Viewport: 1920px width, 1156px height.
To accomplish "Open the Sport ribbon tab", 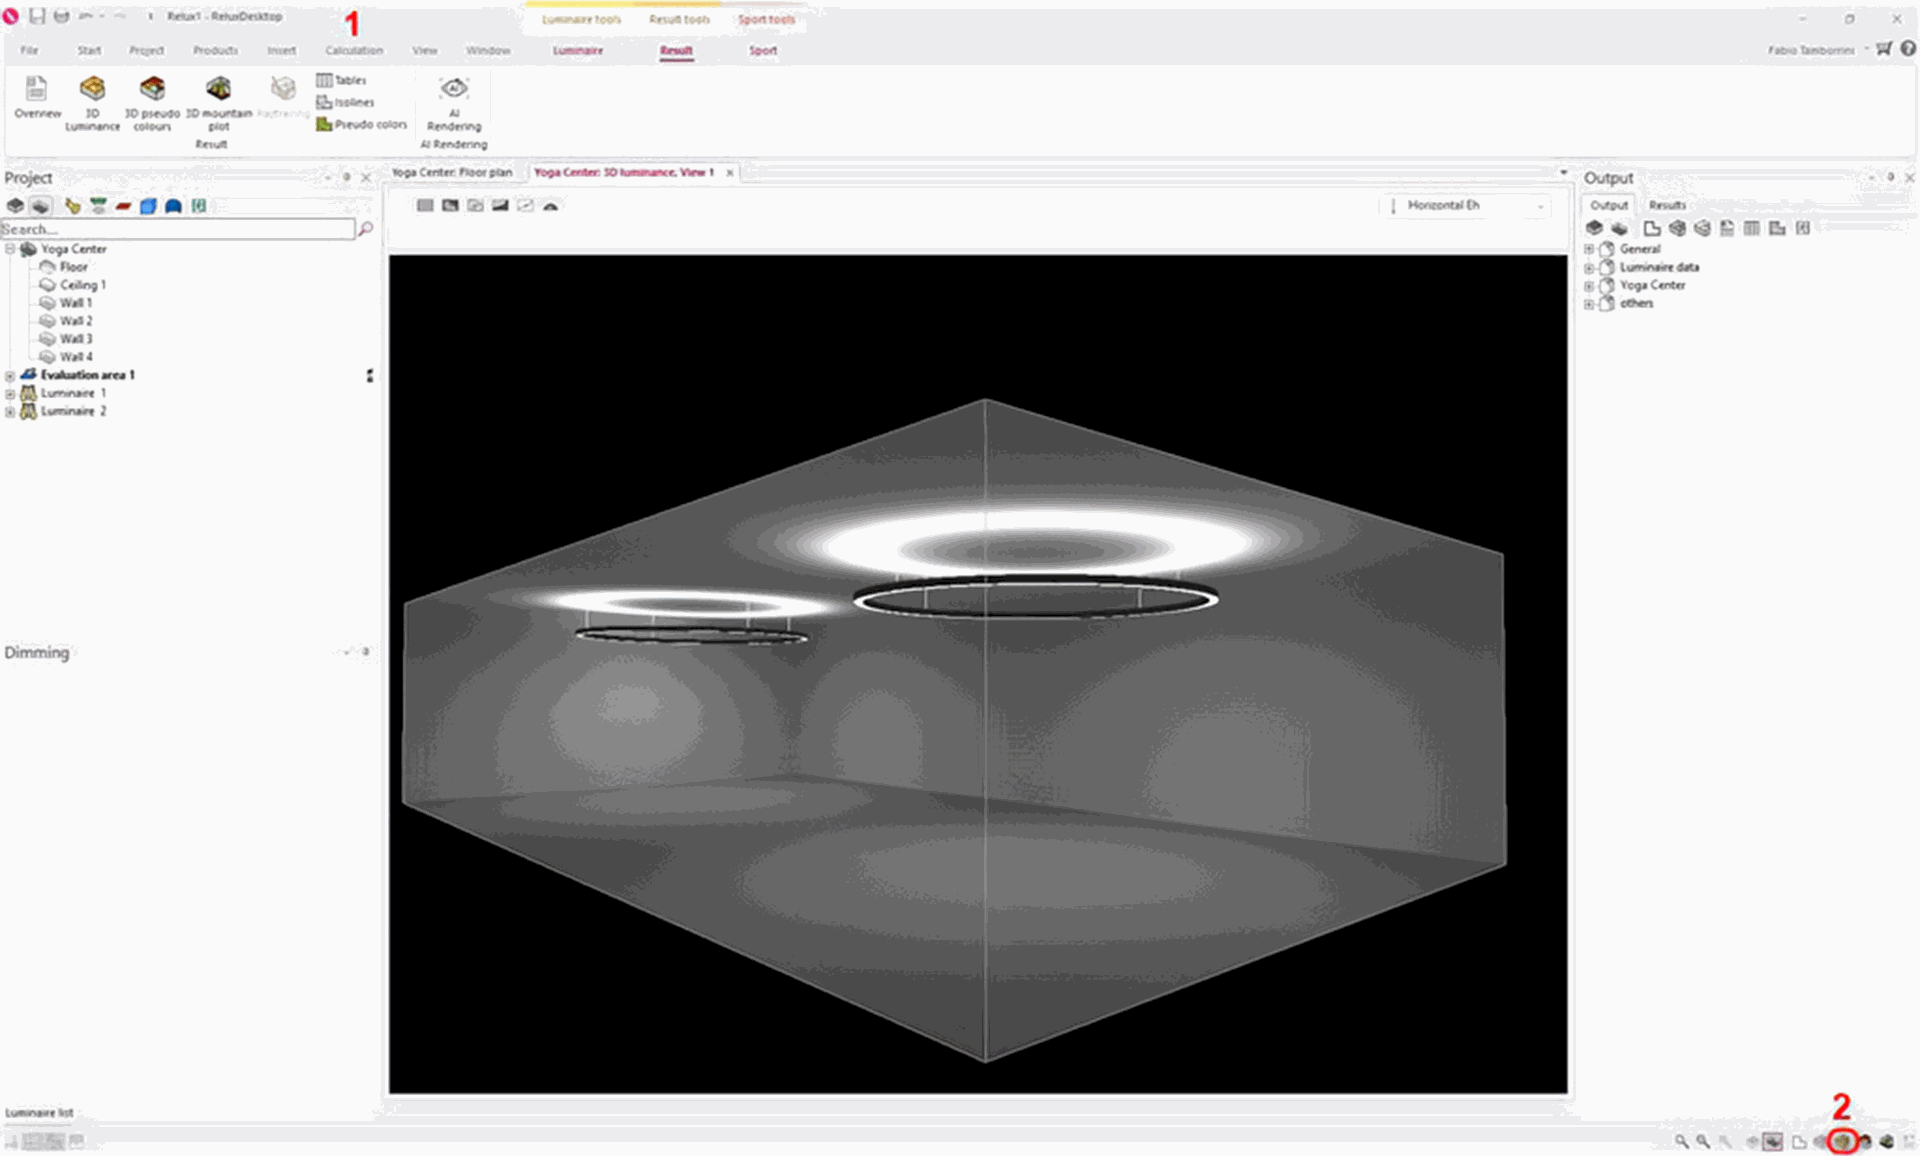I will 763,50.
